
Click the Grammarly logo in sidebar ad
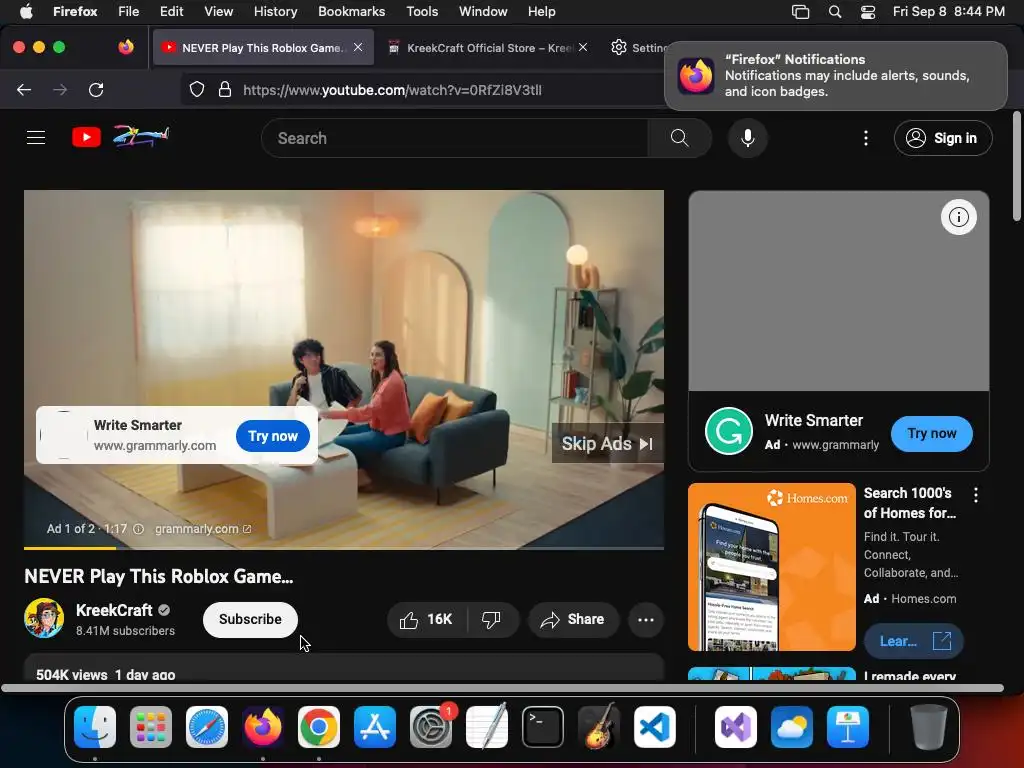click(x=729, y=431)
